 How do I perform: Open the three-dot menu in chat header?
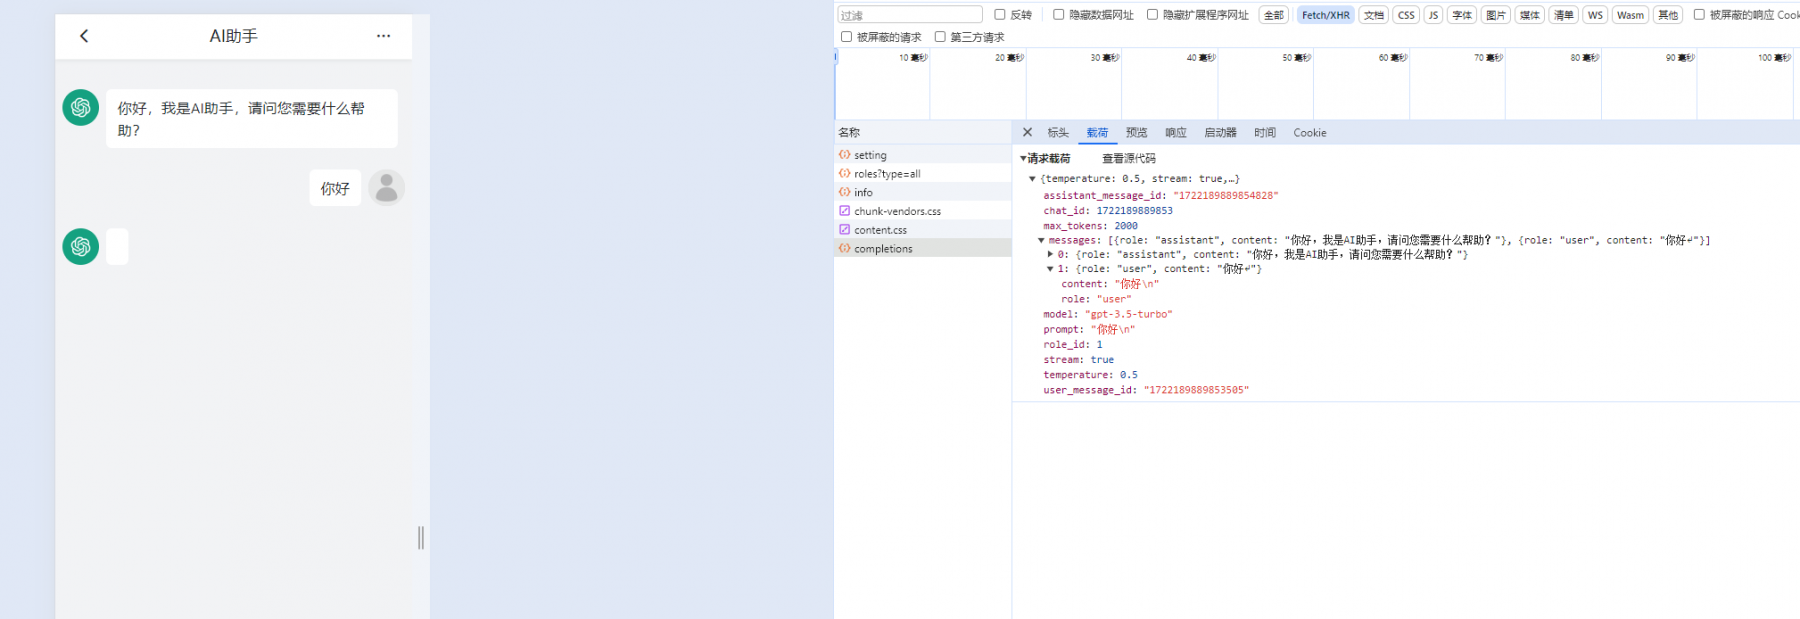point(383,36)
